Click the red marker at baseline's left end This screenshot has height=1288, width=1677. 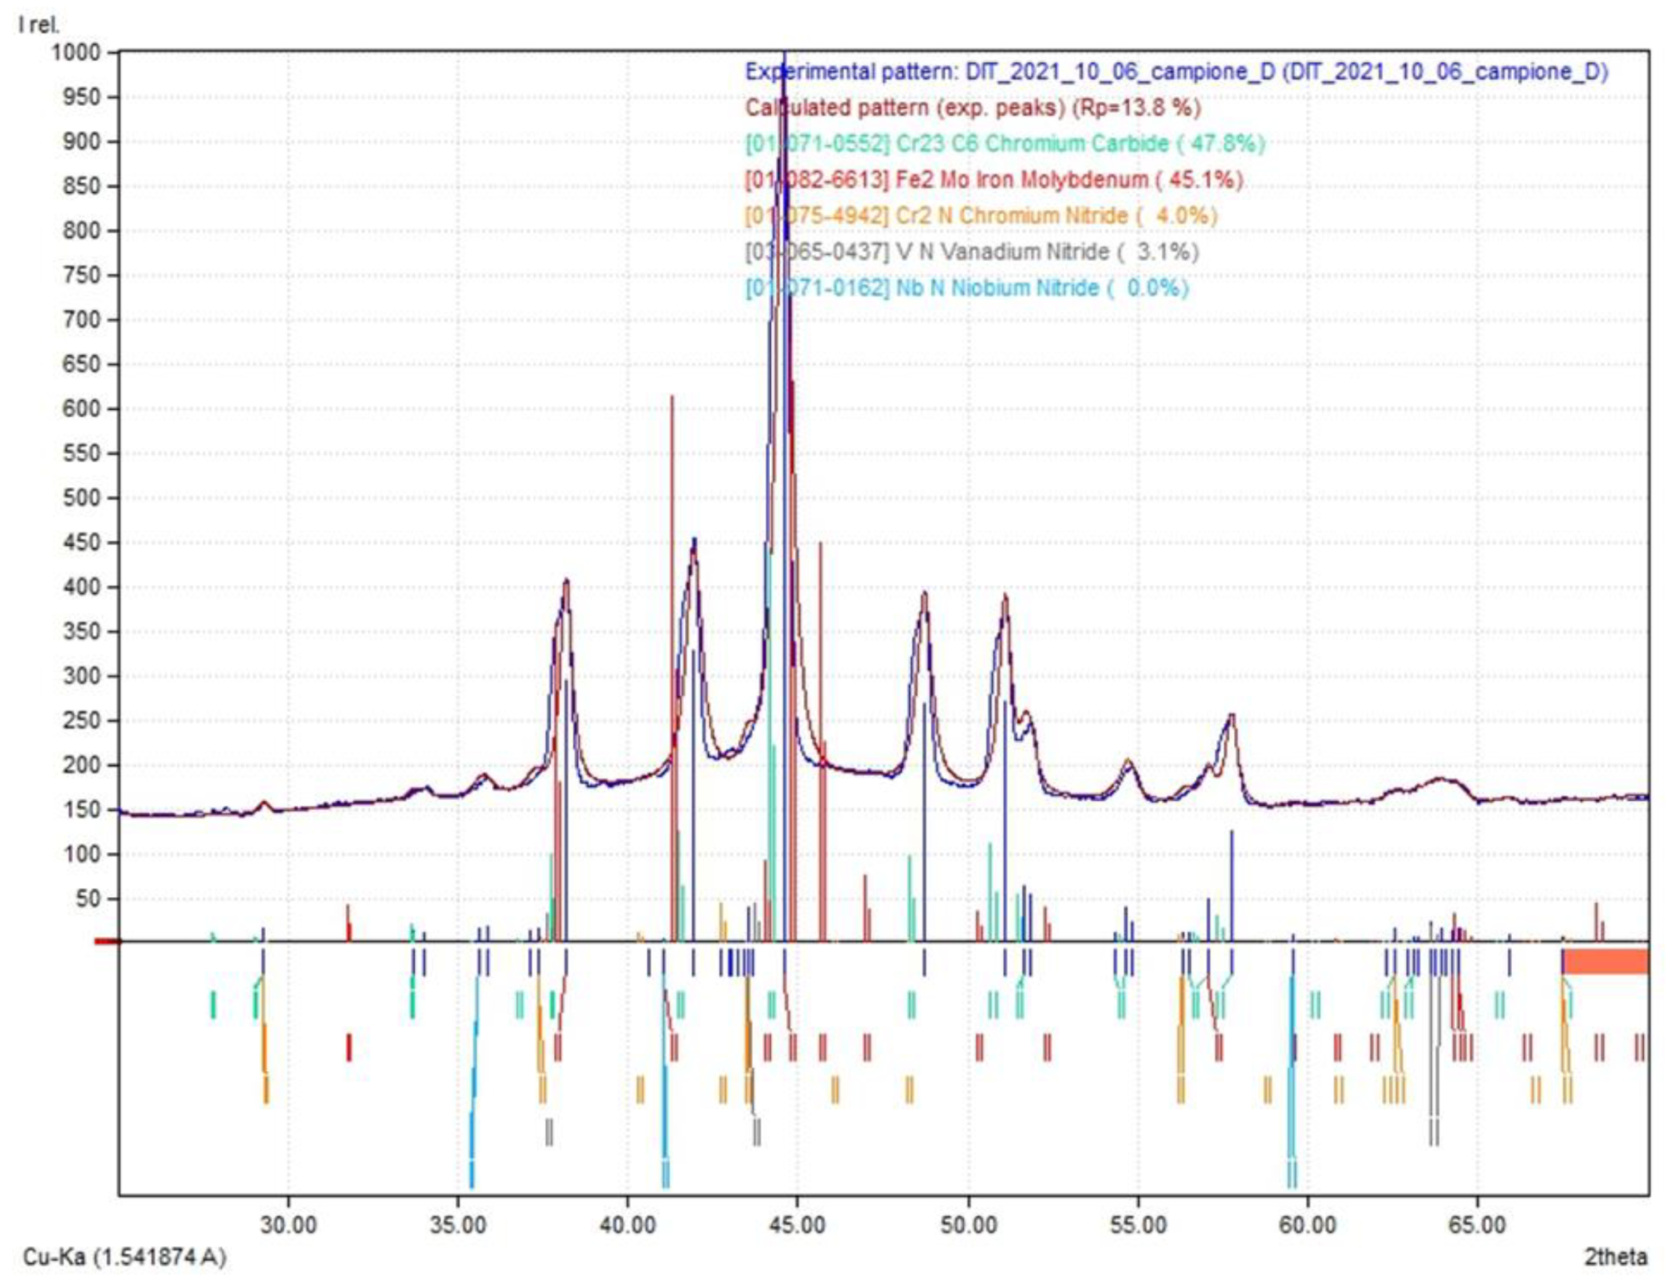click(107, 941)
